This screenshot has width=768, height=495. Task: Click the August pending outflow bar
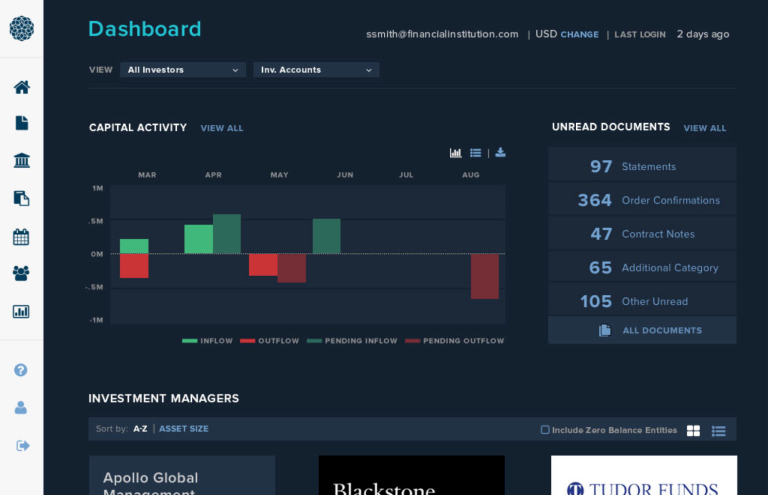click(x=485, y=277)
